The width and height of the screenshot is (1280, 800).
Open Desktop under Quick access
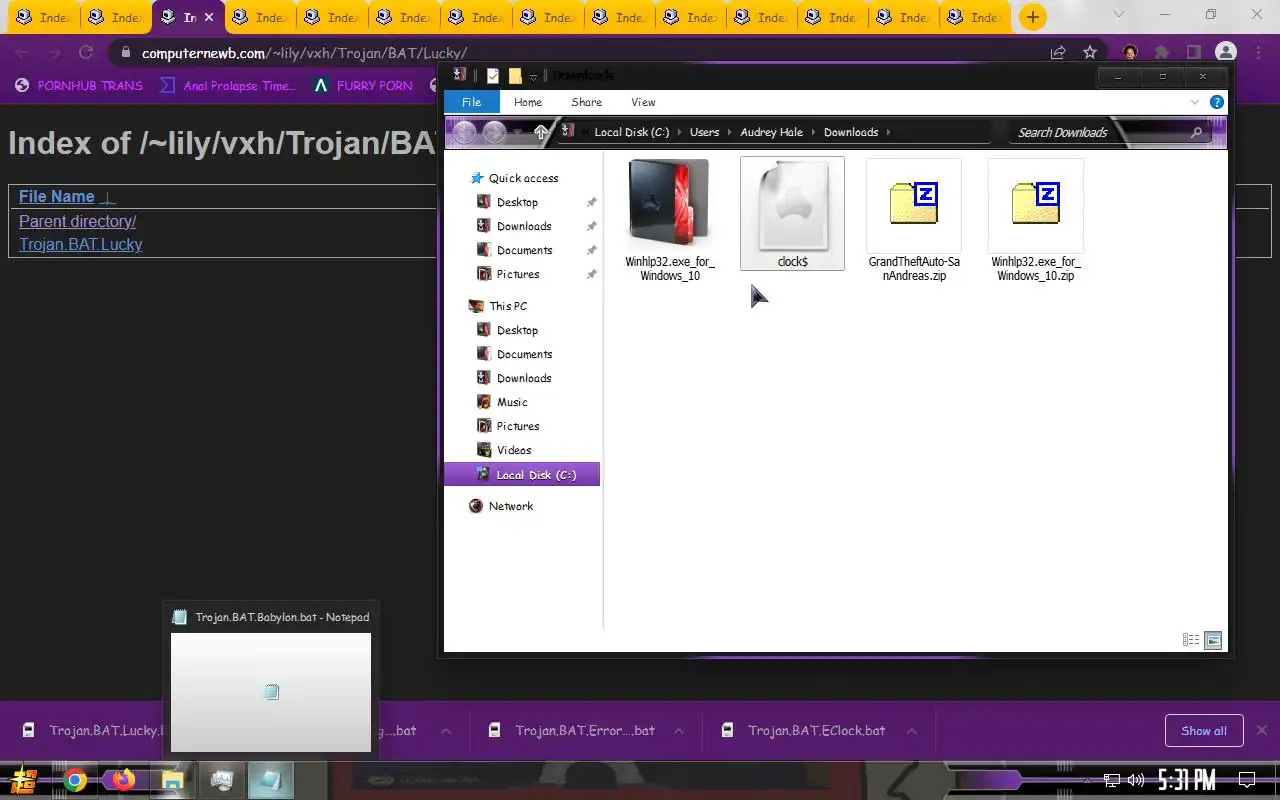pos(517,202)
